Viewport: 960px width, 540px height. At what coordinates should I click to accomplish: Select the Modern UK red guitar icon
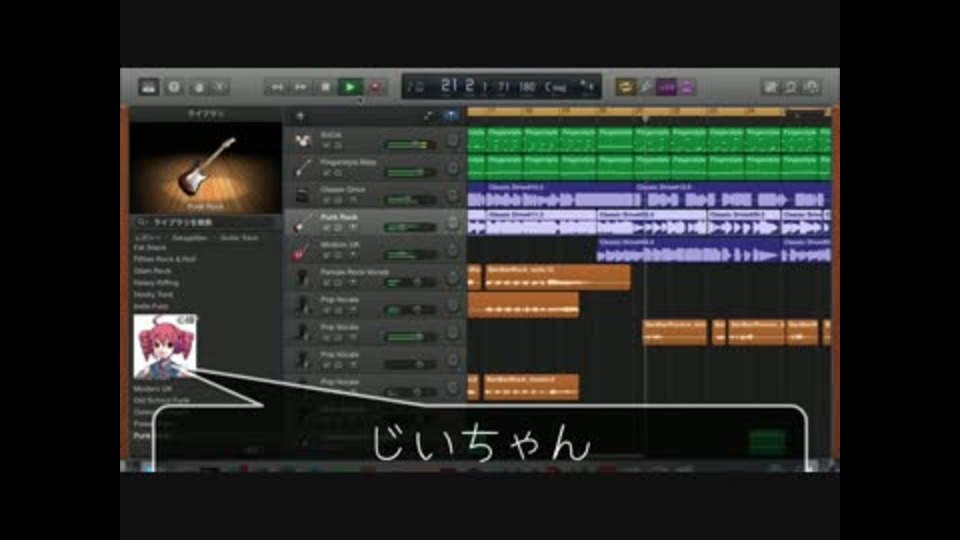pyautogui.click(x=302, y=250)
